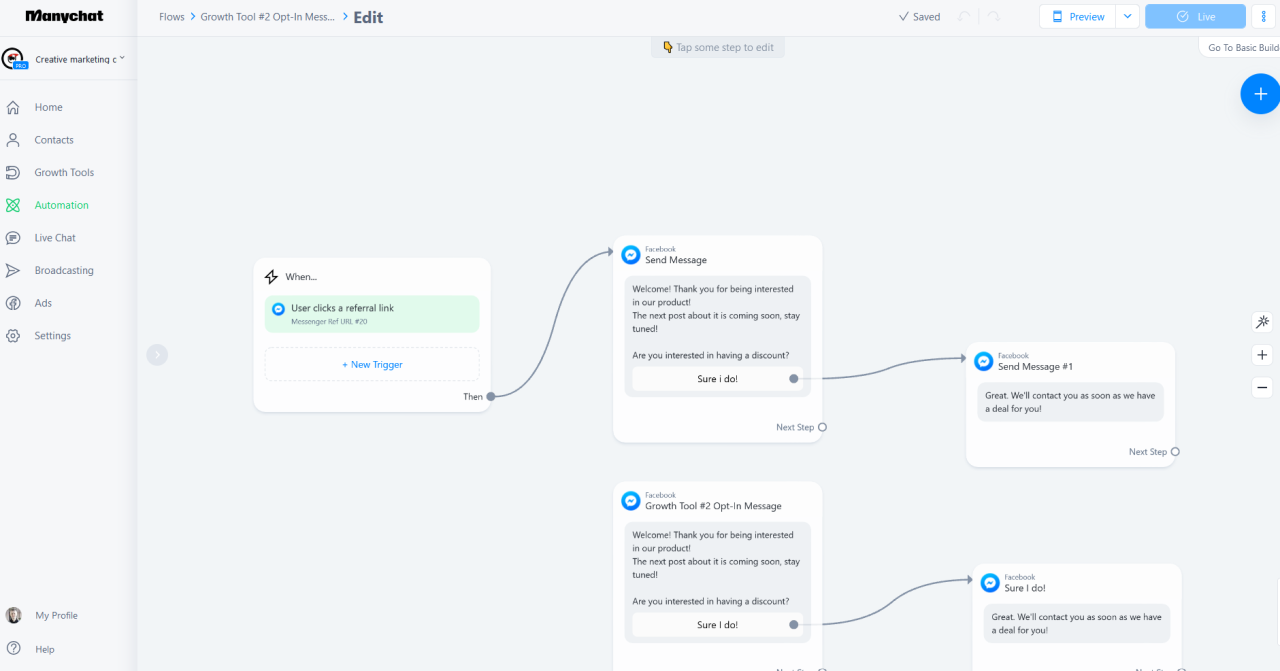The height and width of the screenshot is (671, 1280).
Task: Click the Send Message #1 step title
Action: (x=1035, y=367)
